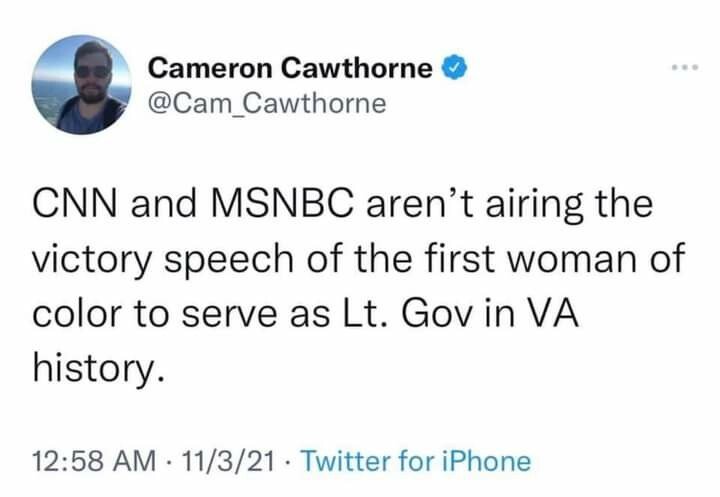Click the blue verified checkmark badge
The image size is (720, 497).
pyautogui.click(x=451, y=69)
